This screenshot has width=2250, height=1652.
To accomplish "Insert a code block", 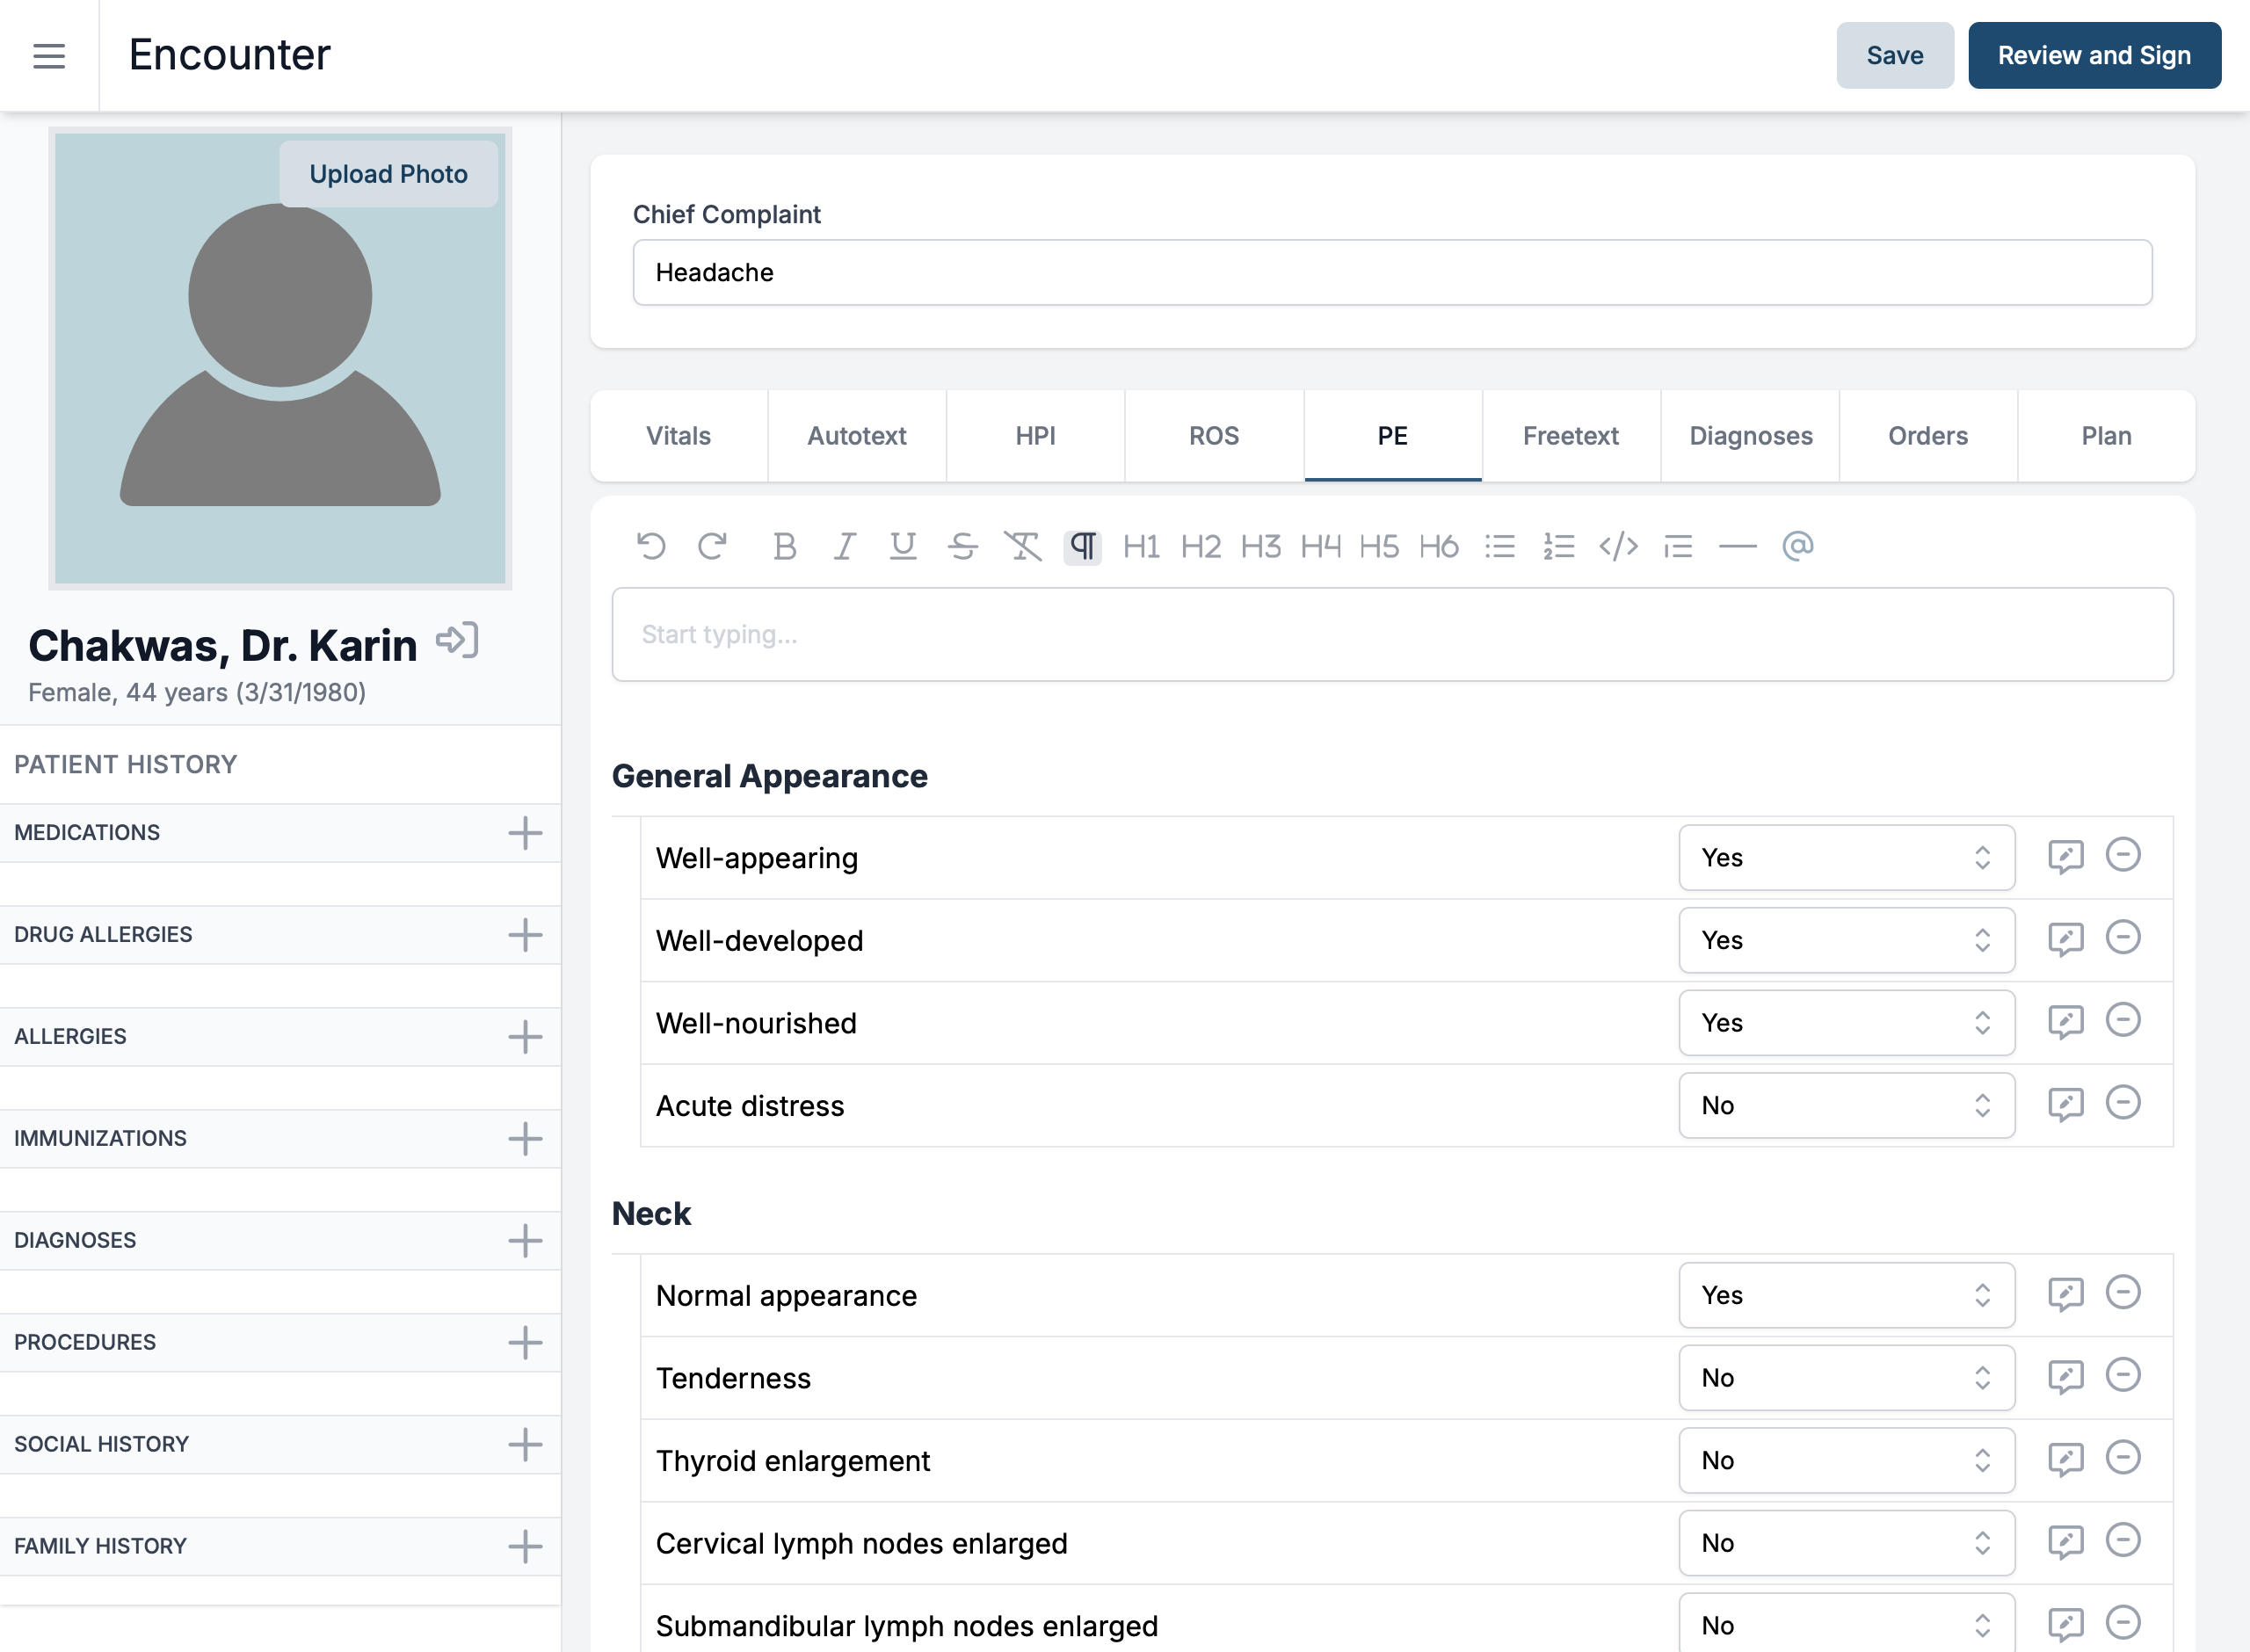I will pyautogui.click(x=1618, y=546).
